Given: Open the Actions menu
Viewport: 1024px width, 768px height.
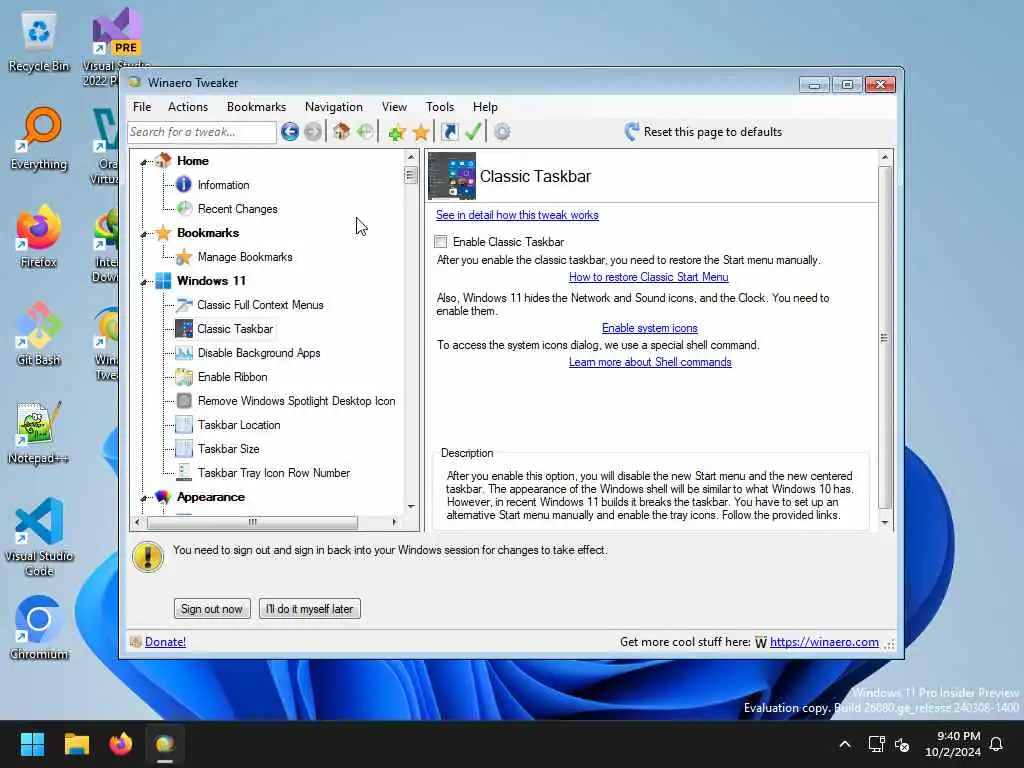Looking at the screenshot, I should tap(187, 106).
